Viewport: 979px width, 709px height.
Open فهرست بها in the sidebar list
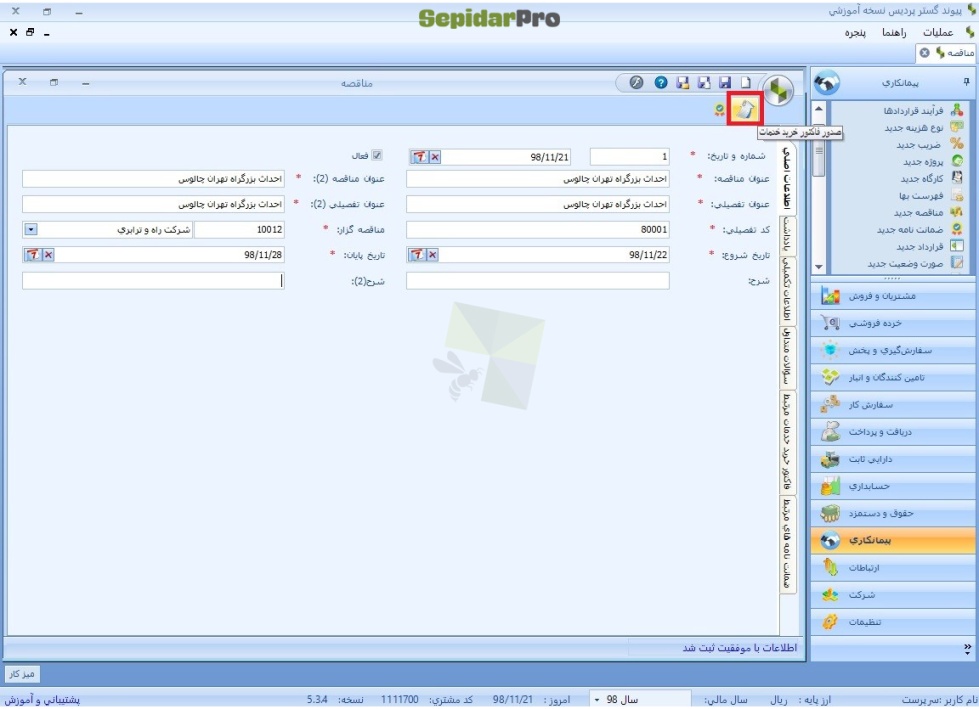(x=930, y=195)
